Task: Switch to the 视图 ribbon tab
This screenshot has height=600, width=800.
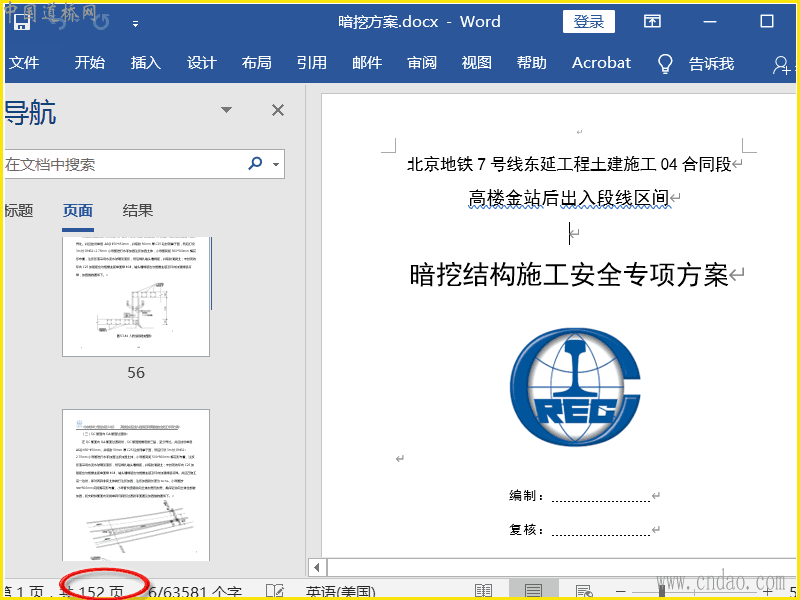Action: [477, 63]
